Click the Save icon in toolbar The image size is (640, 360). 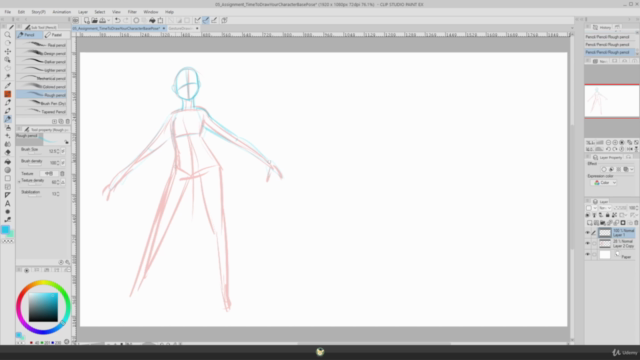tap(102, 20)
